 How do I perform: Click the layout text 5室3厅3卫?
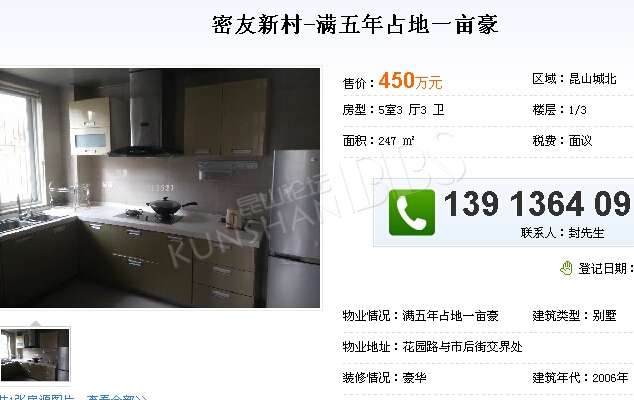pos(411,110)
